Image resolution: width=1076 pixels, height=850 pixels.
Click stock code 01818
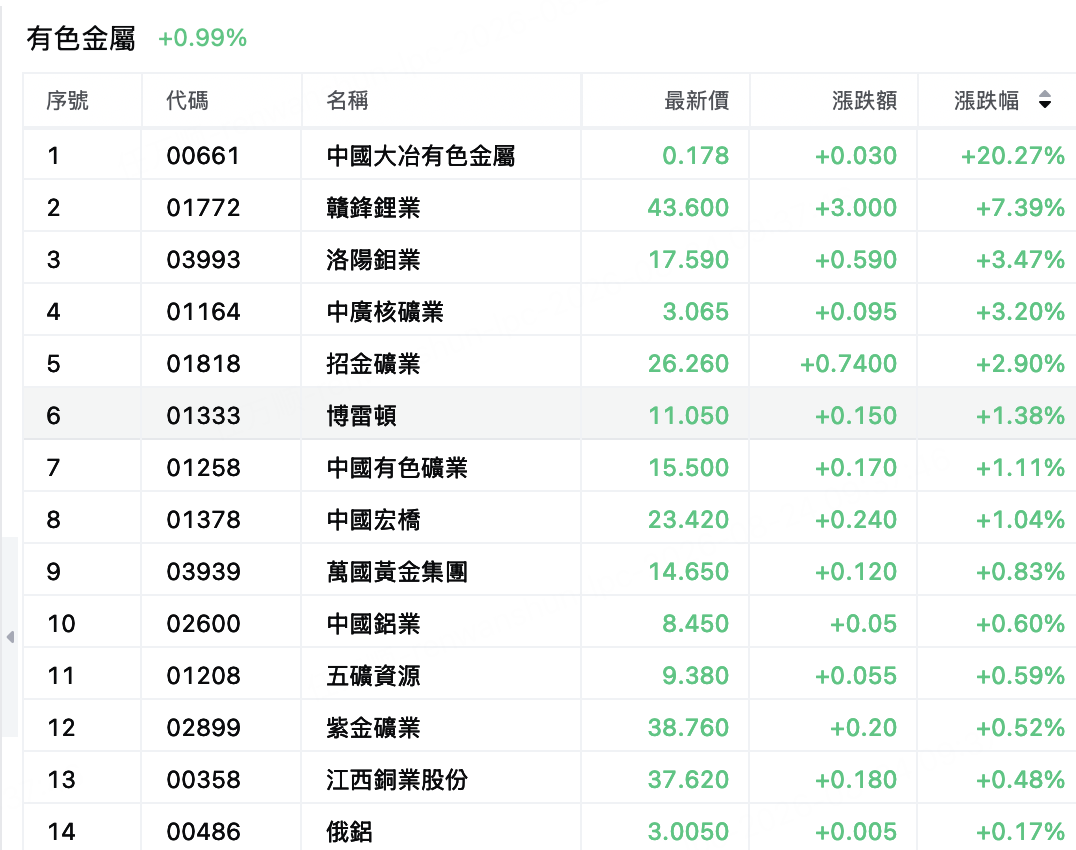click(x=203, y=364)
